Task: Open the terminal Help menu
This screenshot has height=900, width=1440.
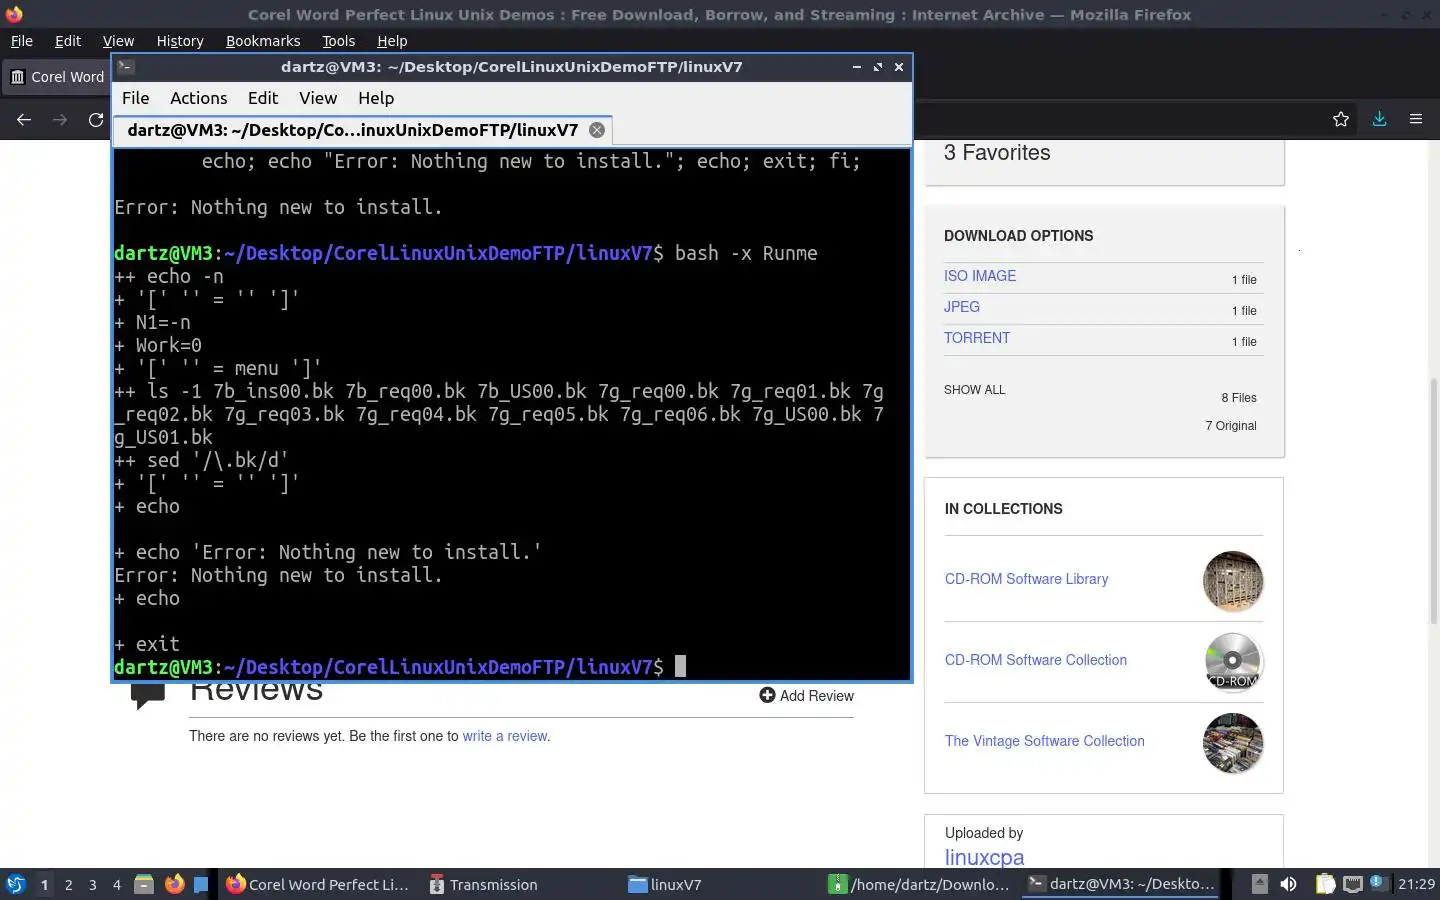Action: point(376,98)
